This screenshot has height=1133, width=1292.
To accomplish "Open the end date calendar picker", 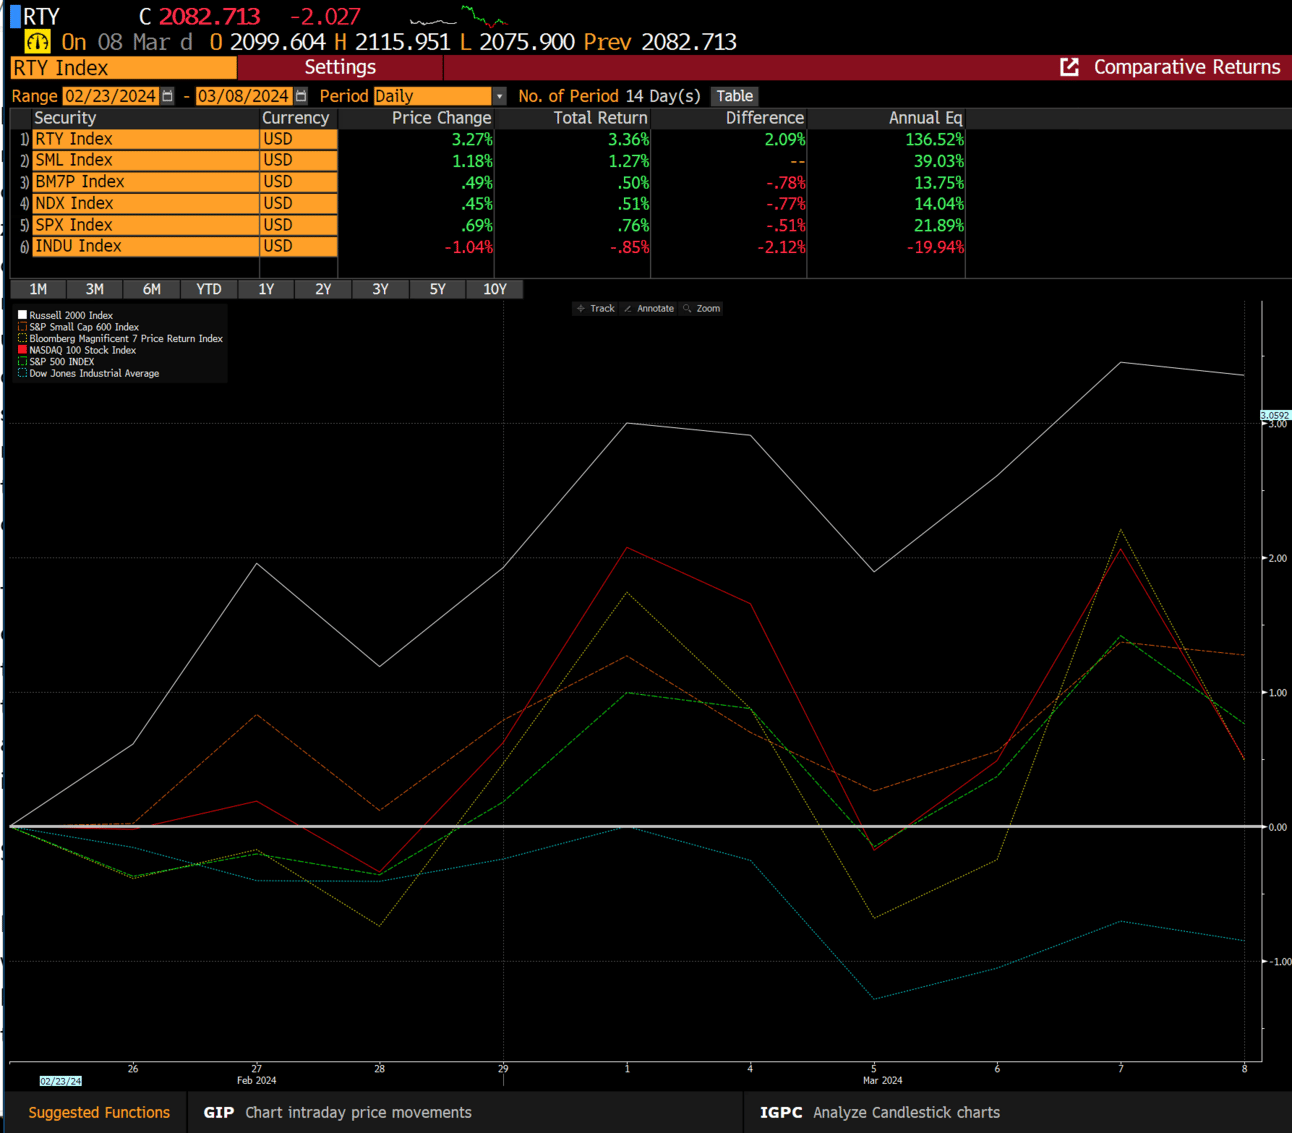I will [301, 96].
